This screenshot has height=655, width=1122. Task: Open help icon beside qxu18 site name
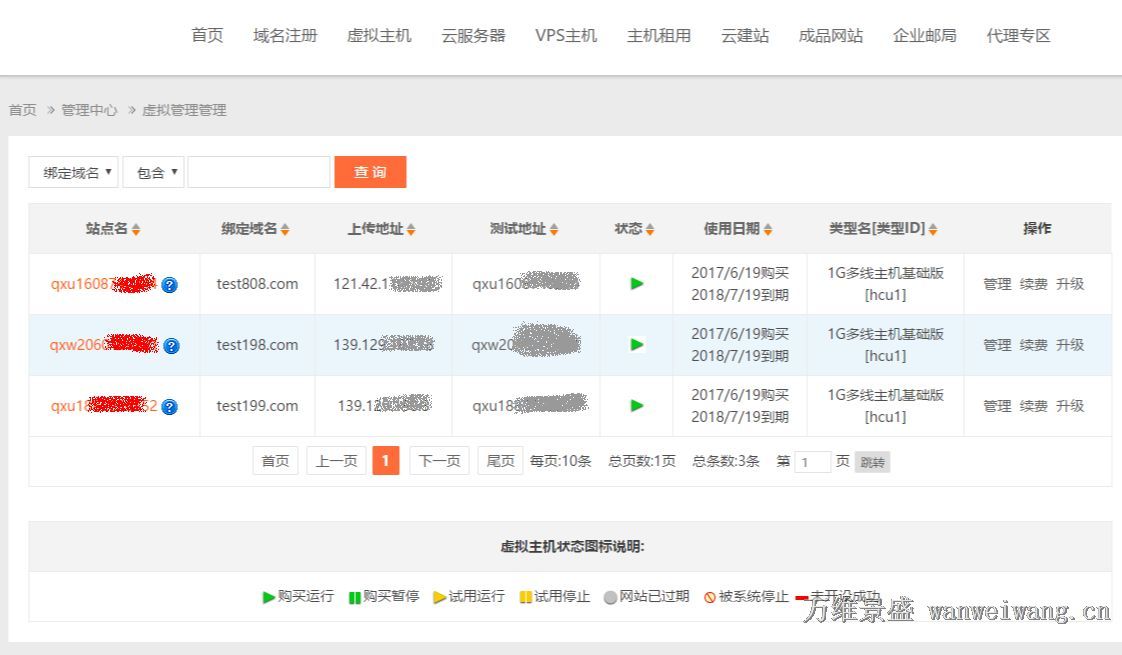point(170,407)
